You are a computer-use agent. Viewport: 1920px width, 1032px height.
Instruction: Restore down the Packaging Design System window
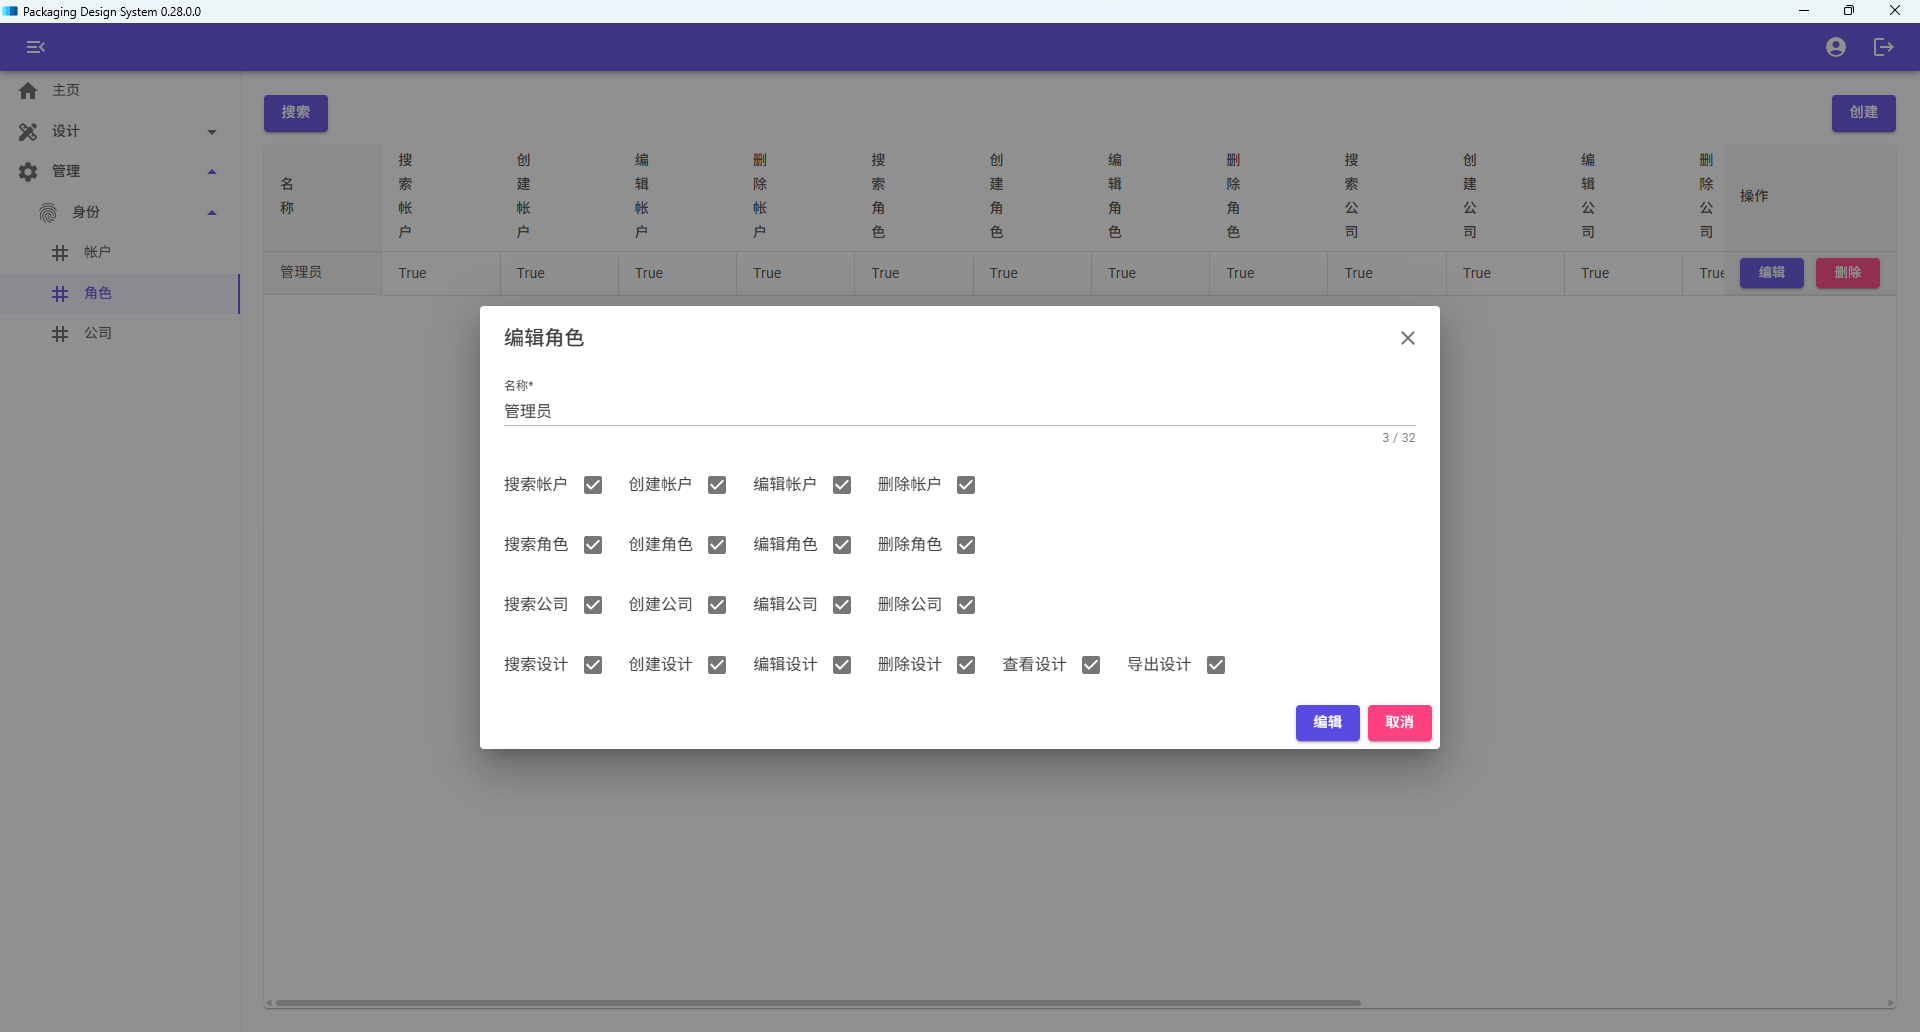point(1849,11)
